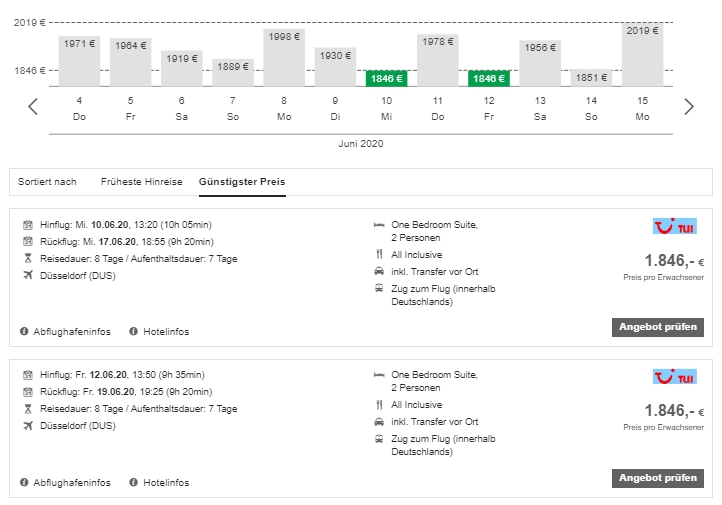This screenshot has height=505, width=722.
Task: Click the right arrow to show later dates
Action: [688, 107]
